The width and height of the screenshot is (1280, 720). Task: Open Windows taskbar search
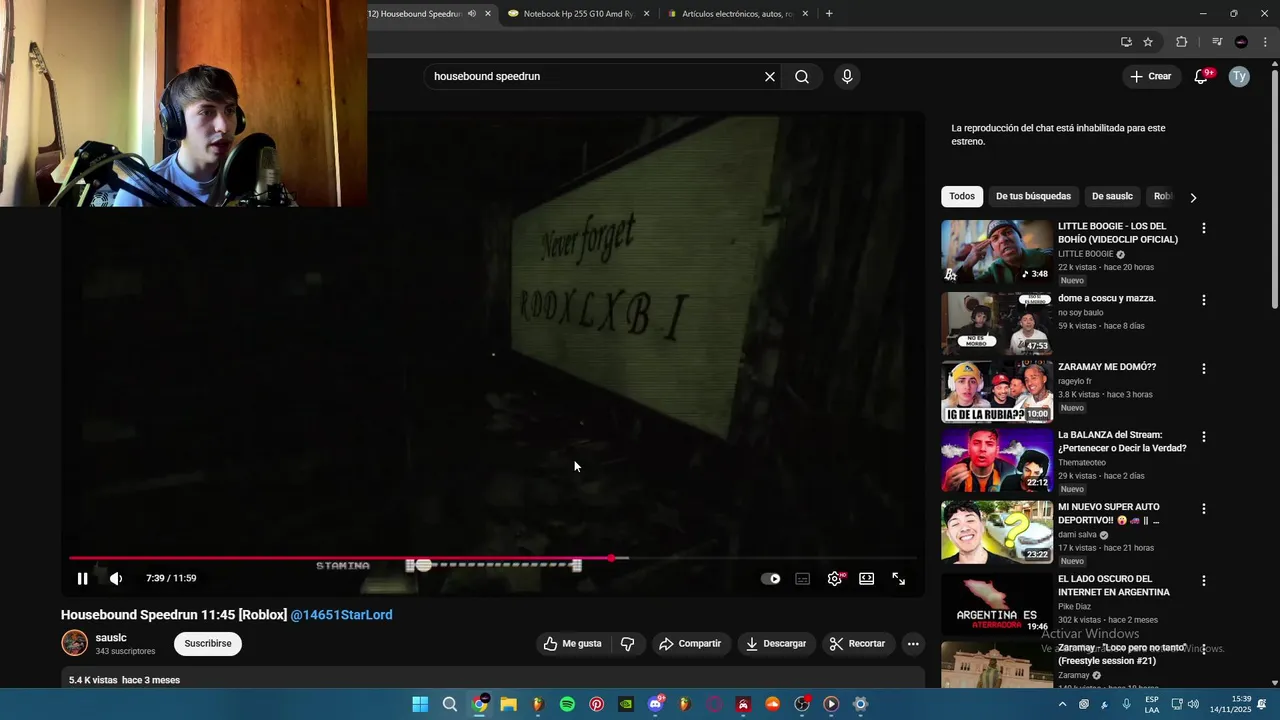[450, 704]
